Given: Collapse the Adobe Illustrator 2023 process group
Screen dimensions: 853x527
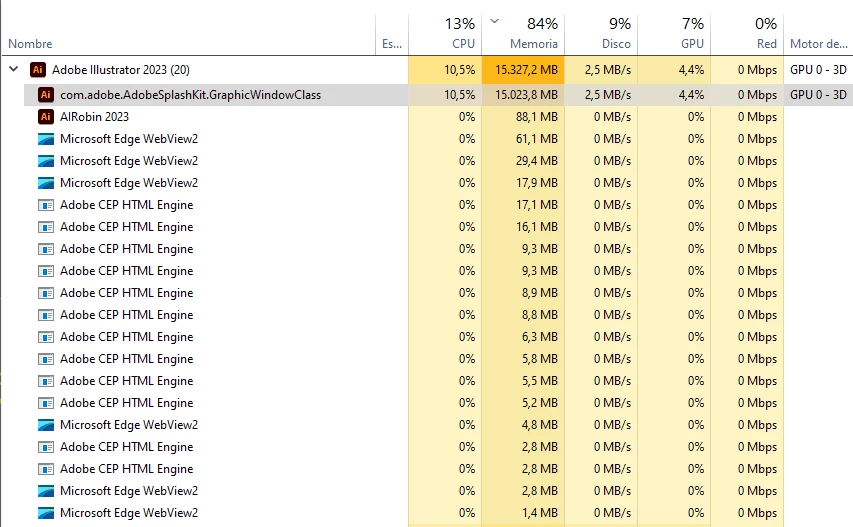Looking at the screenshot, I should [x=14, y=69].
